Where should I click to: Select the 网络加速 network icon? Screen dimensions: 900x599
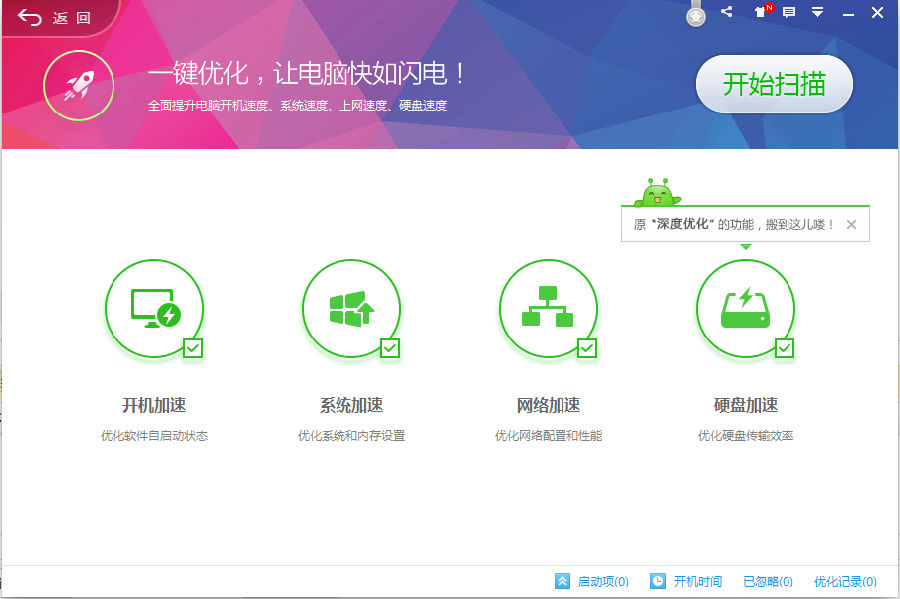548,309
